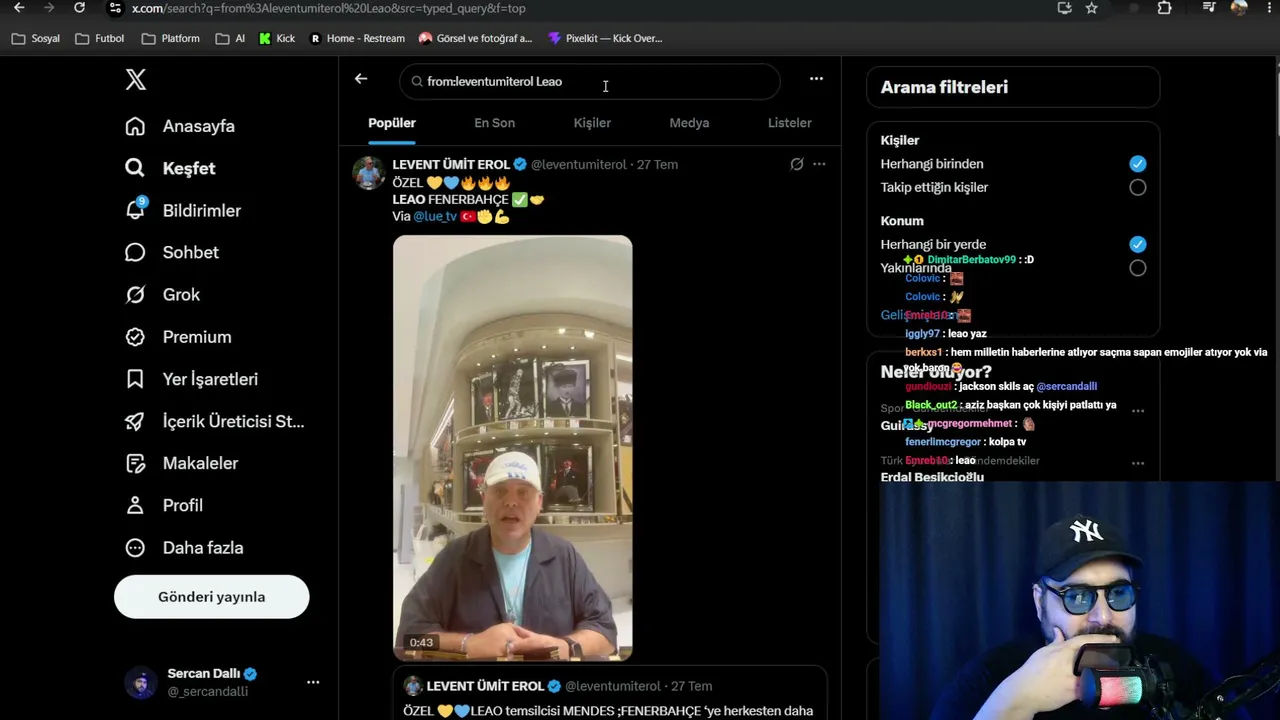Open the three-dot menu beside the search box
Viewport: 1280px width, 720px height.
816,79
